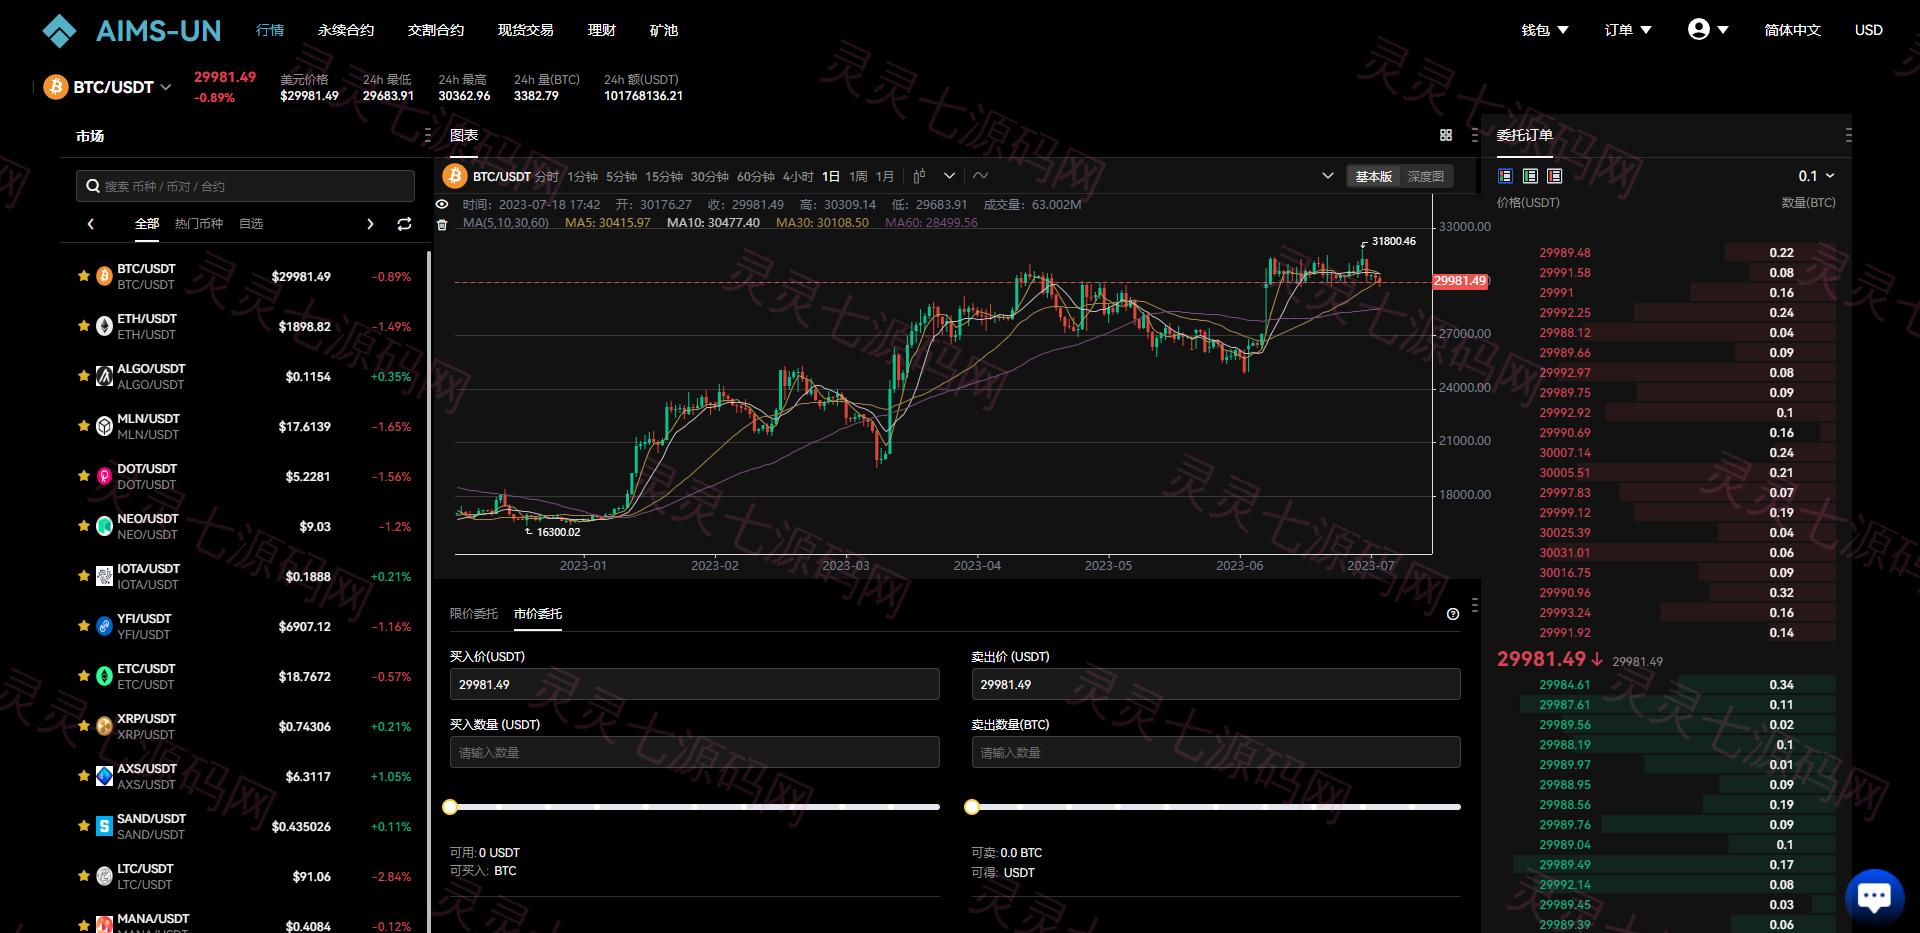Viewport: 1920px width, 933px height.
Task: Switch to 限价委托 limit order tab
Action: [x=474, y=614]
